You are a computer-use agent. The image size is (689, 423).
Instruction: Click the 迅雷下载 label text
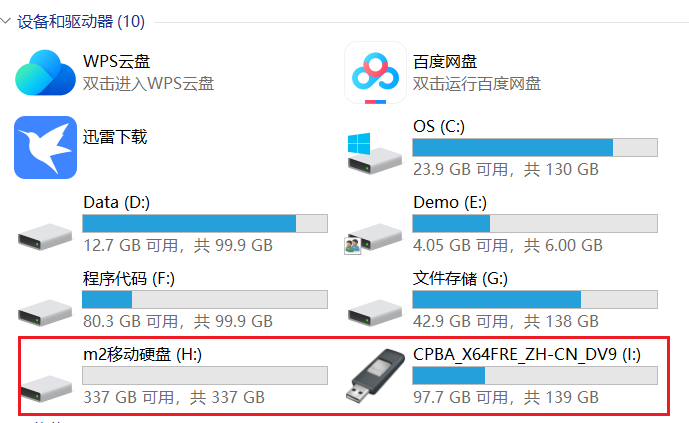[x=115, y=136]
